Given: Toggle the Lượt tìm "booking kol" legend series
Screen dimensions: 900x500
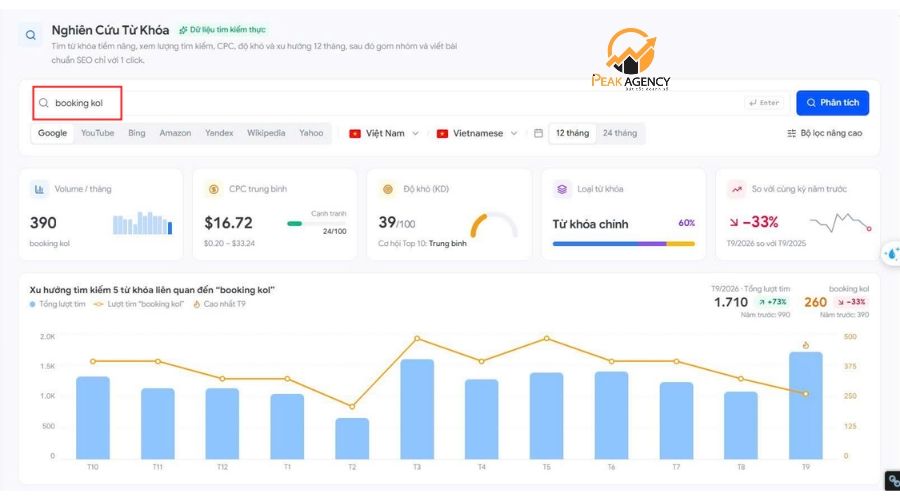Looking at the screenshot, I should (x=139, y=304).
